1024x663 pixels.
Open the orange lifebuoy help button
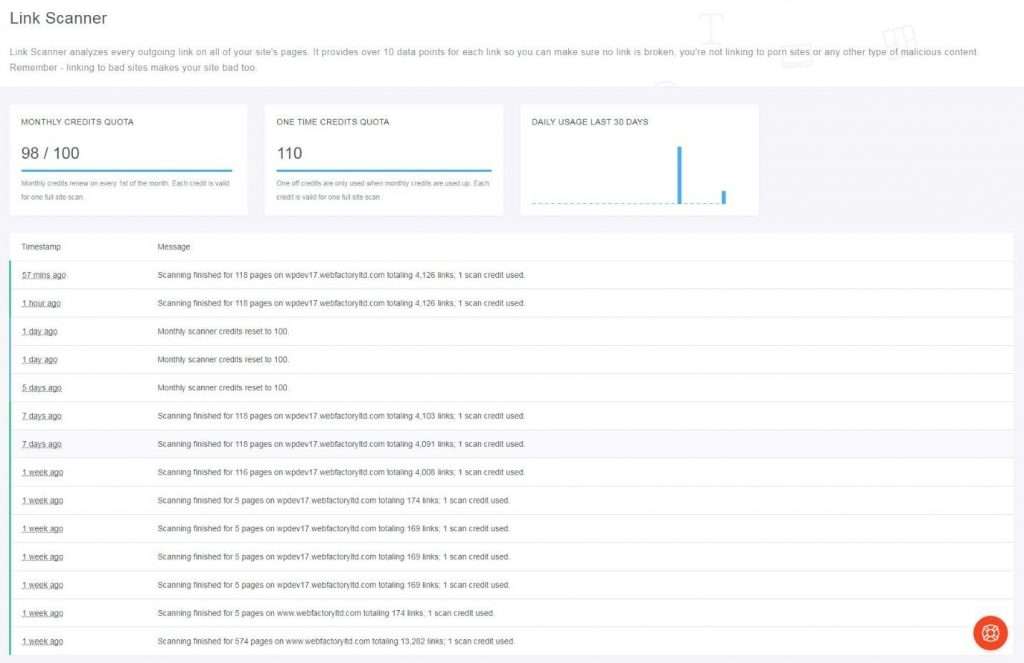[990, 633]
